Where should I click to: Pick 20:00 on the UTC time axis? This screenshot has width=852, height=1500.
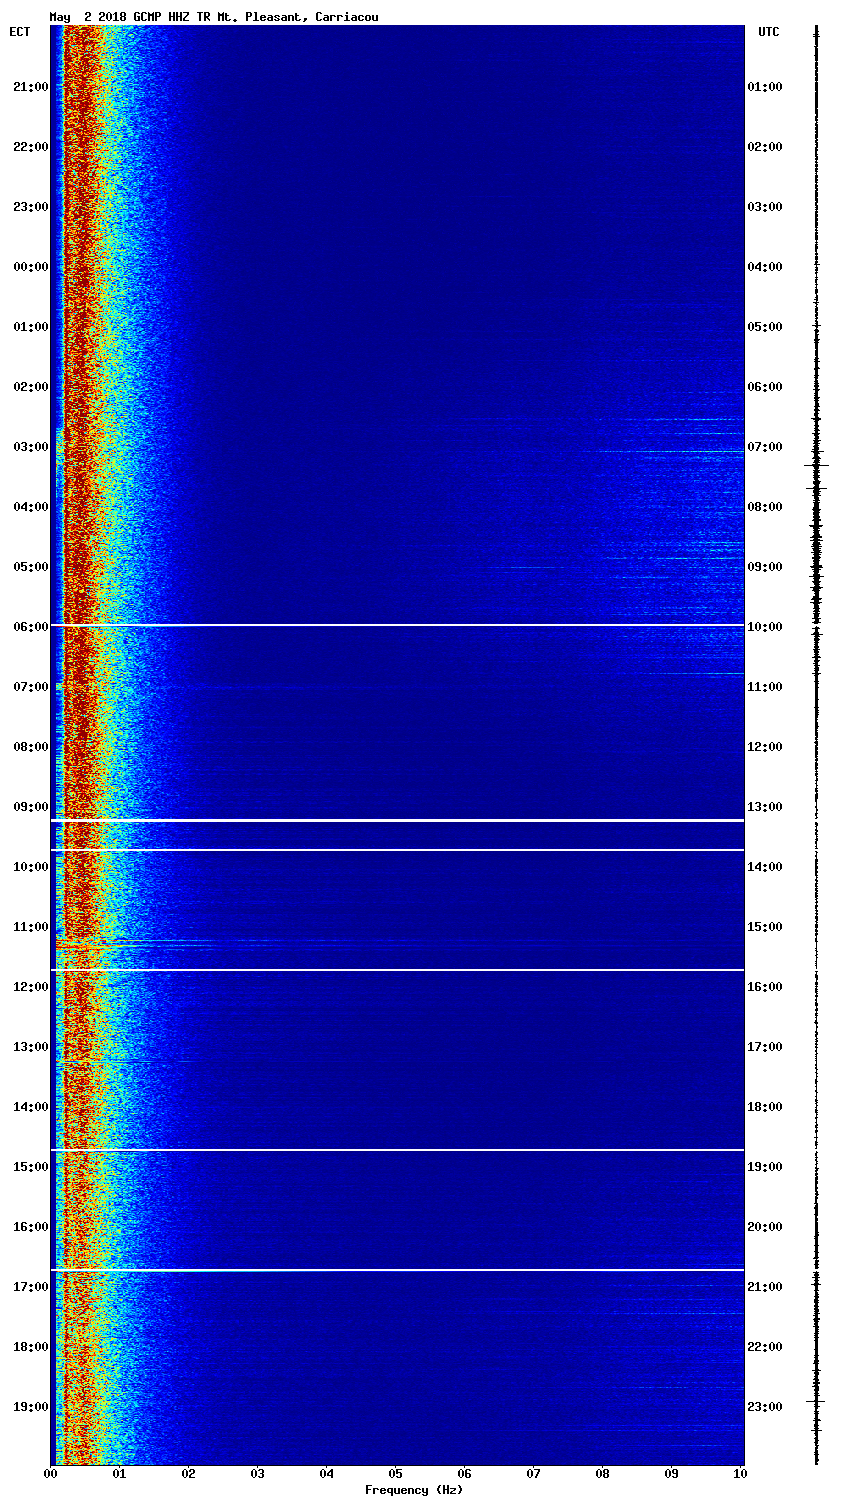[765, 1227]
